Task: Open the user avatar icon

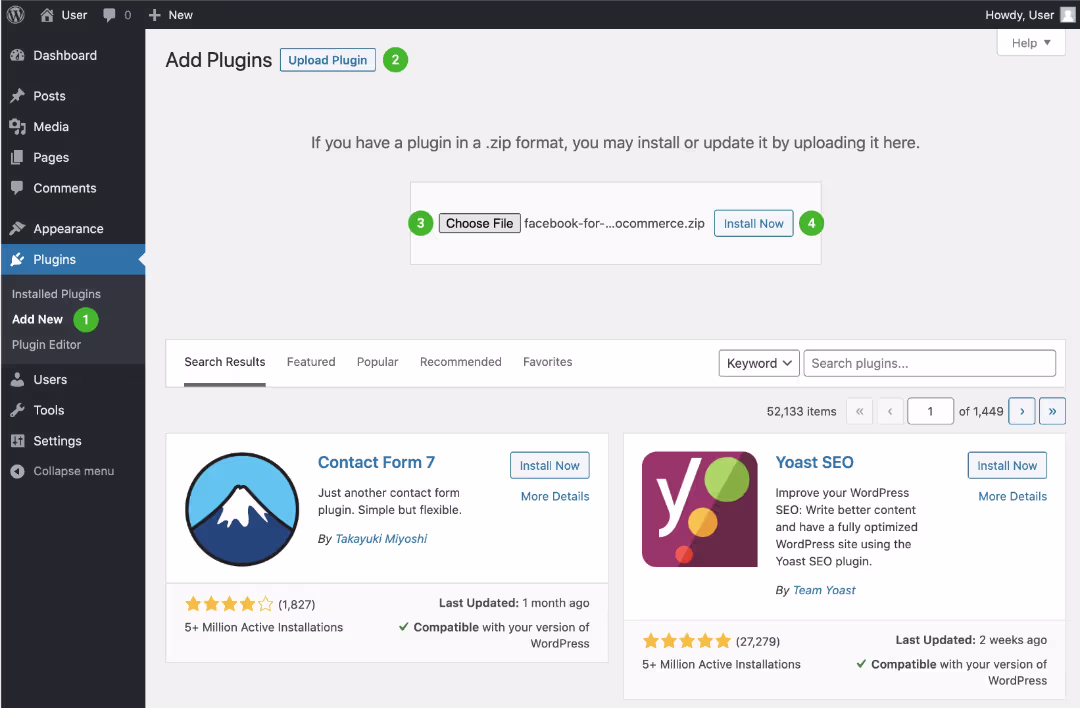Action: [1067, 15]
